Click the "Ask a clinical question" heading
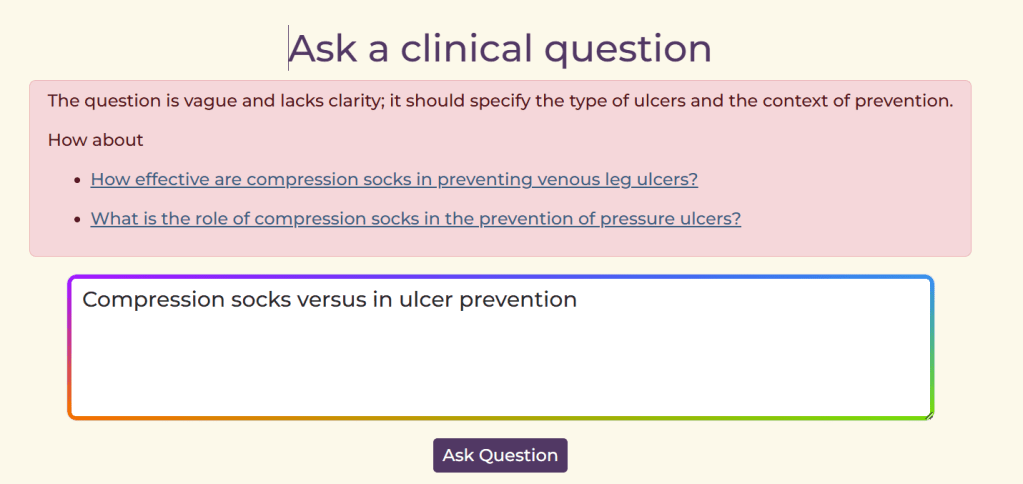Viewport: 1023px width, 484px height. click(500, 48)
